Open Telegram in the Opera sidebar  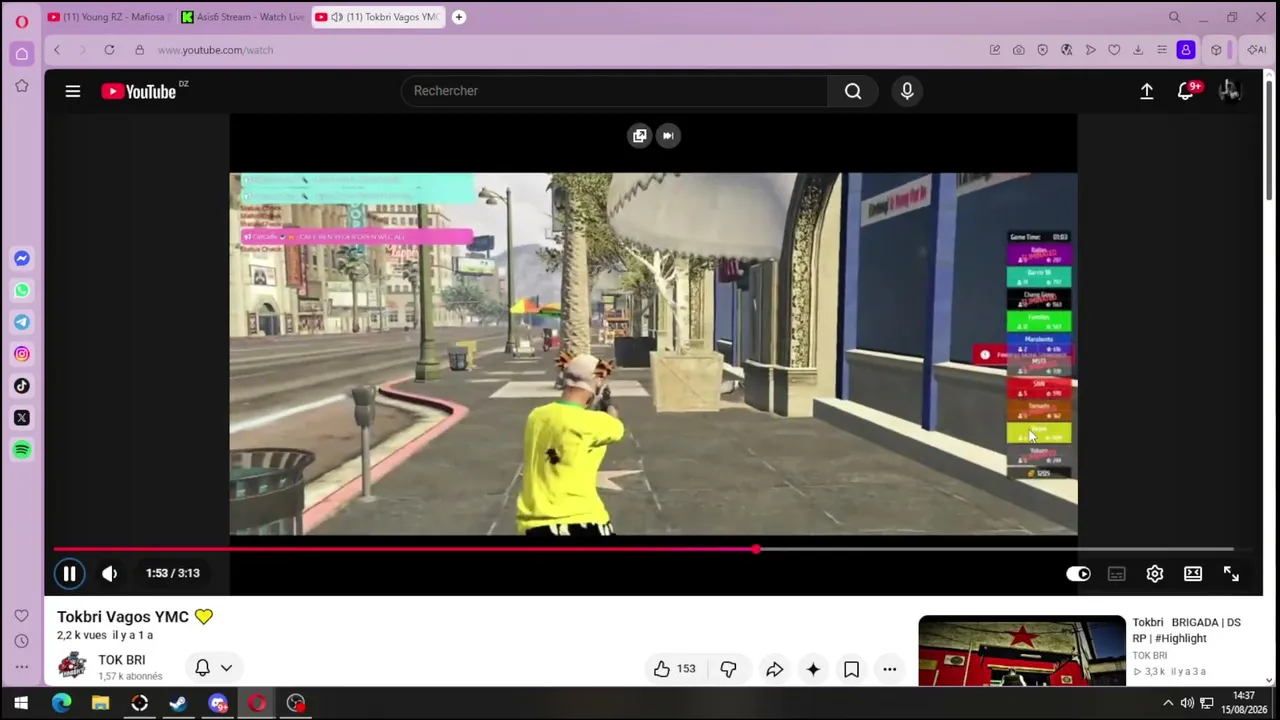pos(21,322)
